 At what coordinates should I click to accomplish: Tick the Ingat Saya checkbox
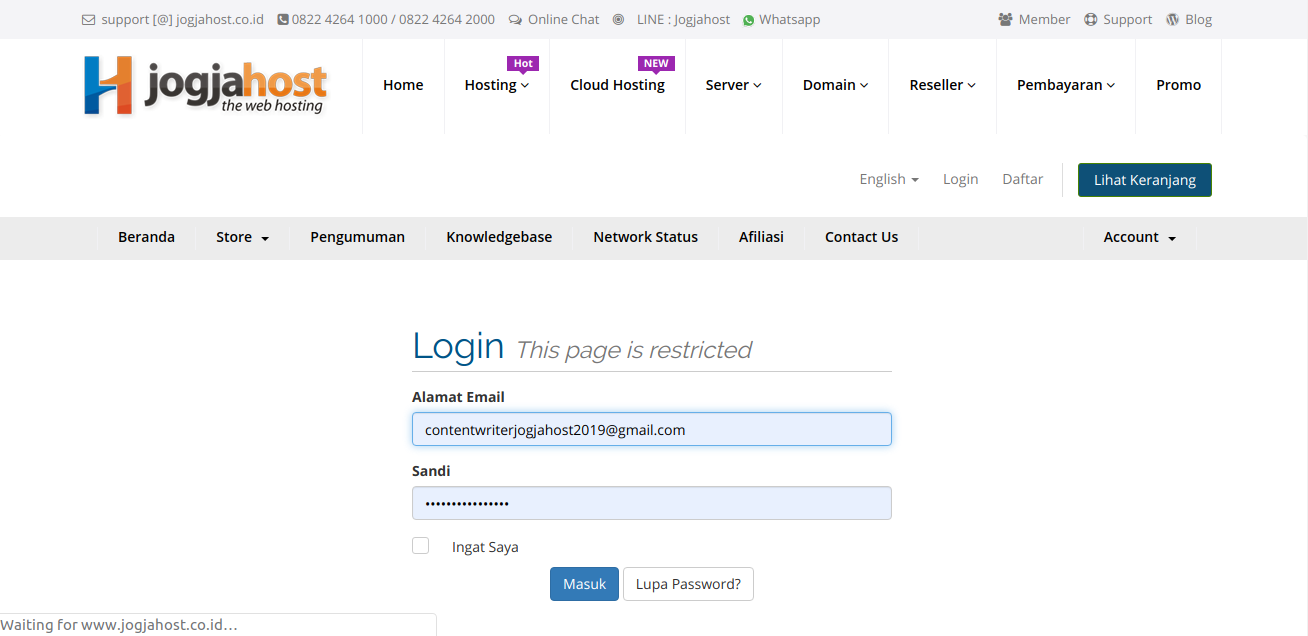(x=421, y=546)
